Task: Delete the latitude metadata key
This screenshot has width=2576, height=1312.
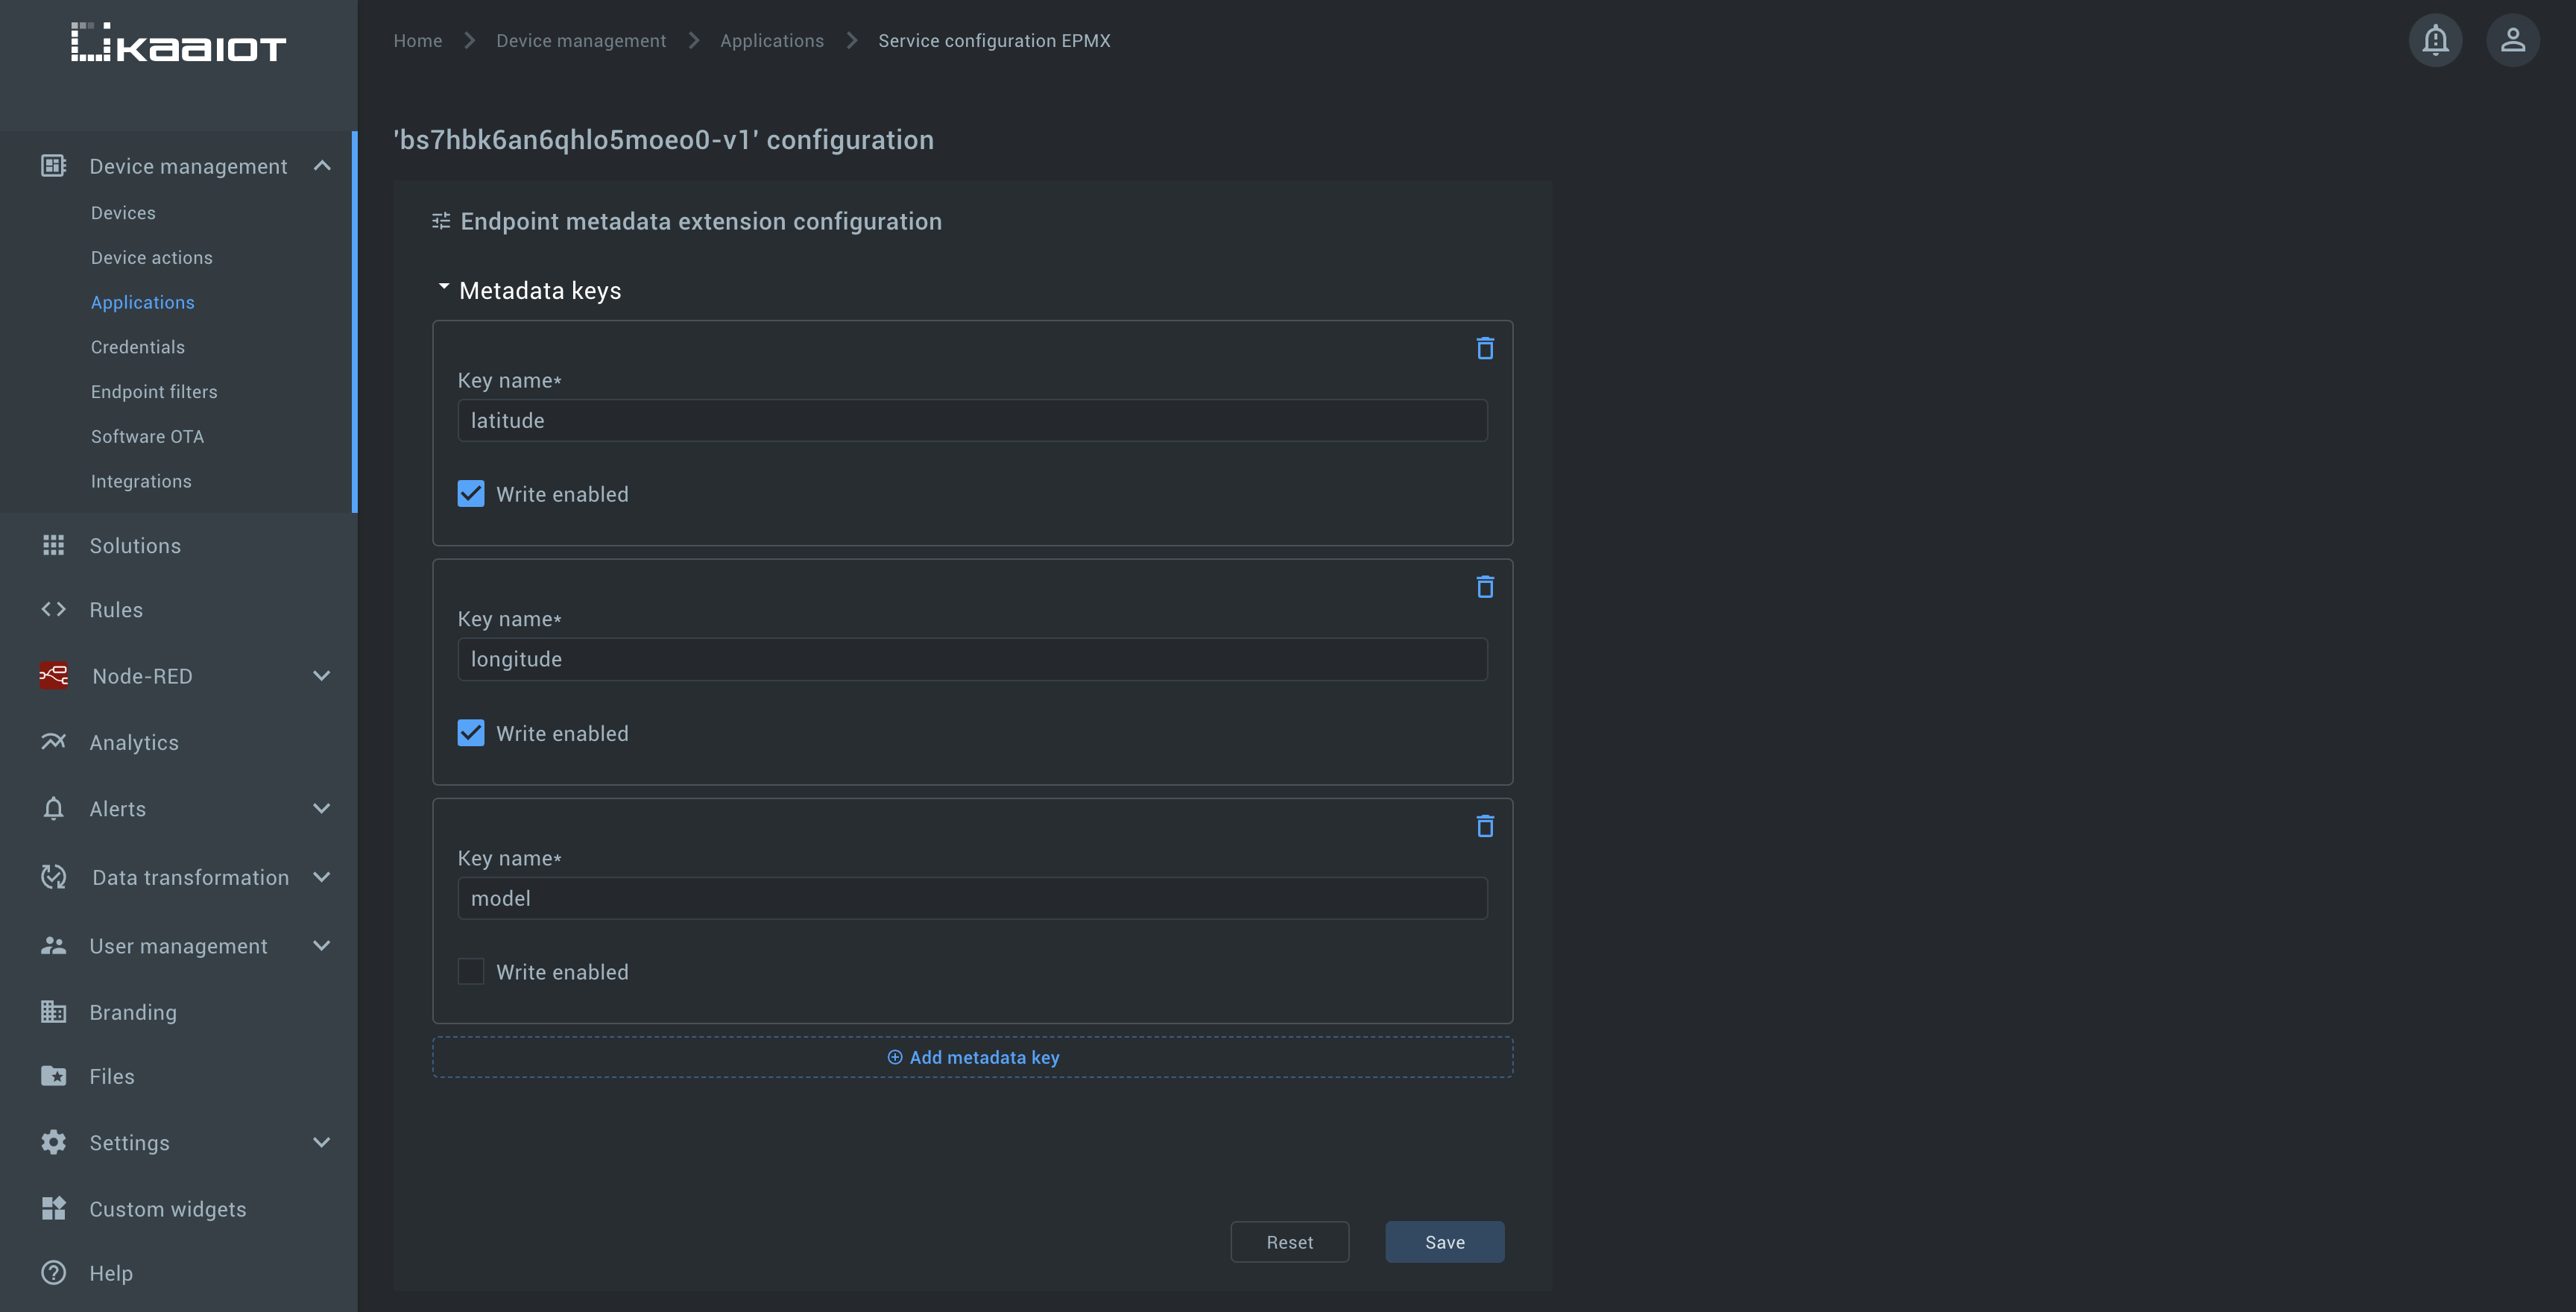Action: [1485, 348]
